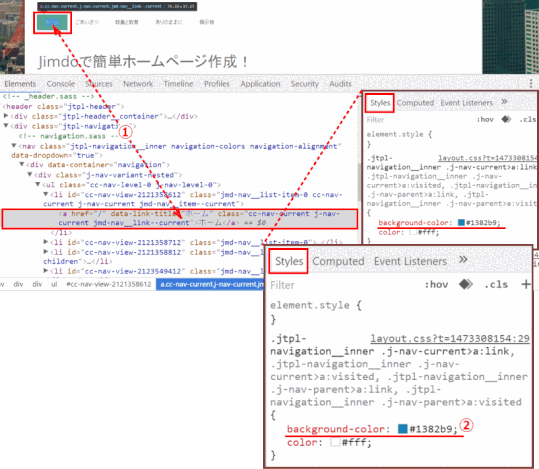Open the Timeline tab
The width and height of the screenshot is (539, 469).
[178, 84]
